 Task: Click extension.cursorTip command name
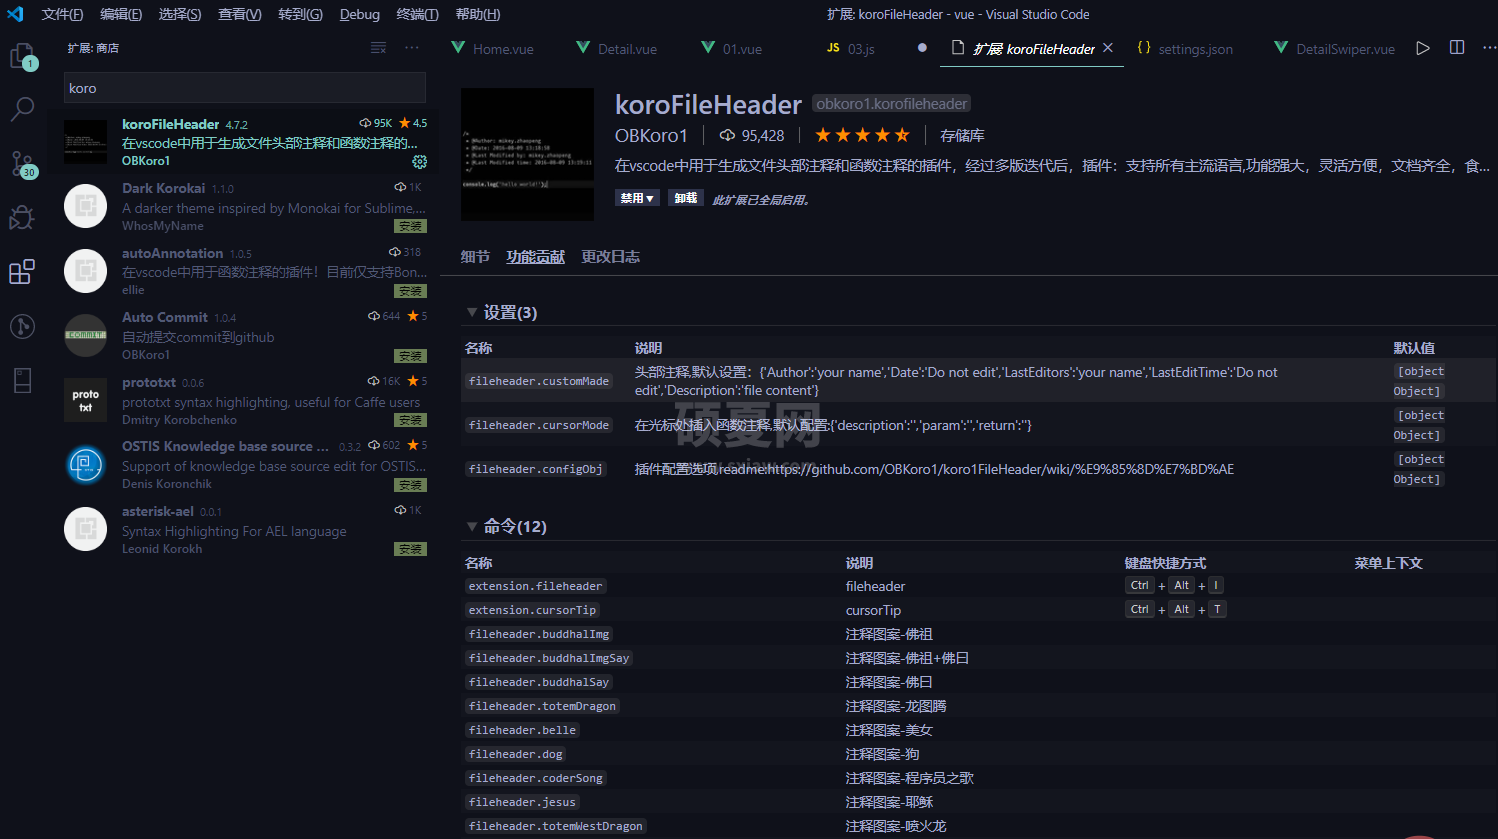[x=532, y=610]
